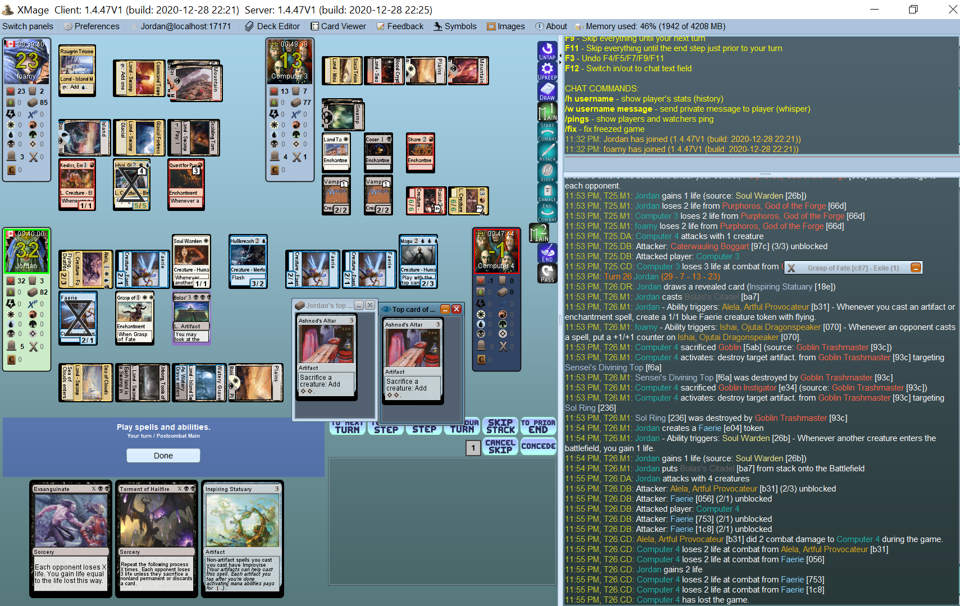Open the Card Viewer
Screen dimensions: 960x606
coord(338,27)
